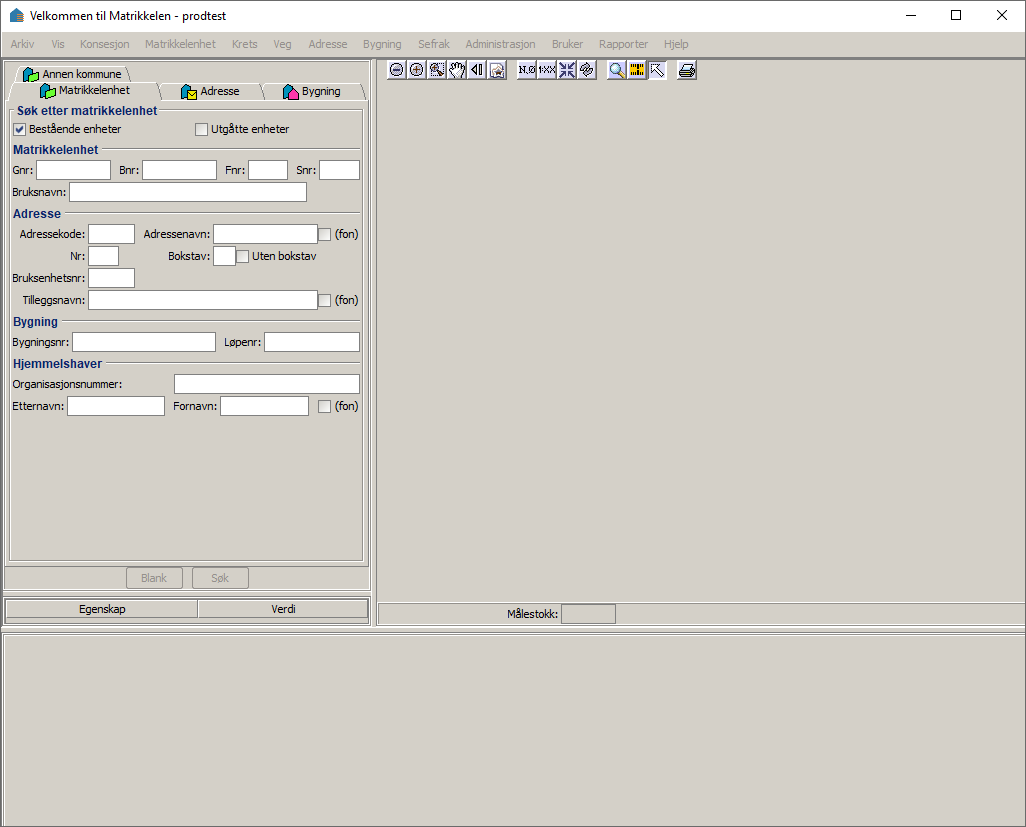Image resolution: width=1026 pixels, height=827 pixels.
Task: Click the zoom in plus icon
Action: click(x=417, y=70)
